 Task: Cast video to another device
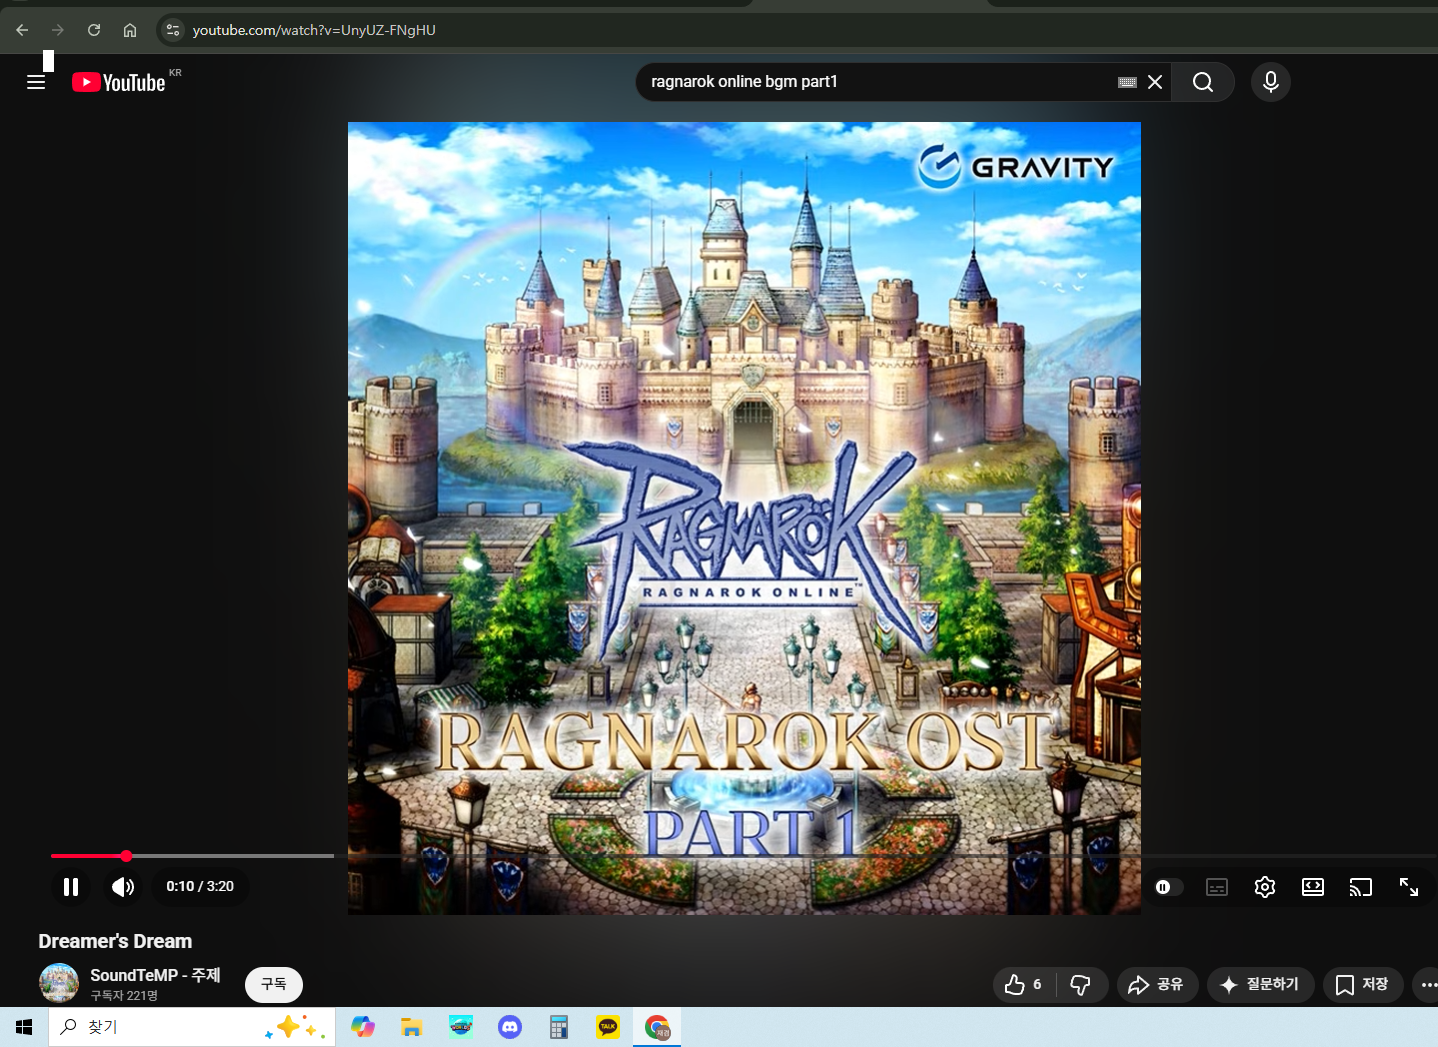[1360, 887]
